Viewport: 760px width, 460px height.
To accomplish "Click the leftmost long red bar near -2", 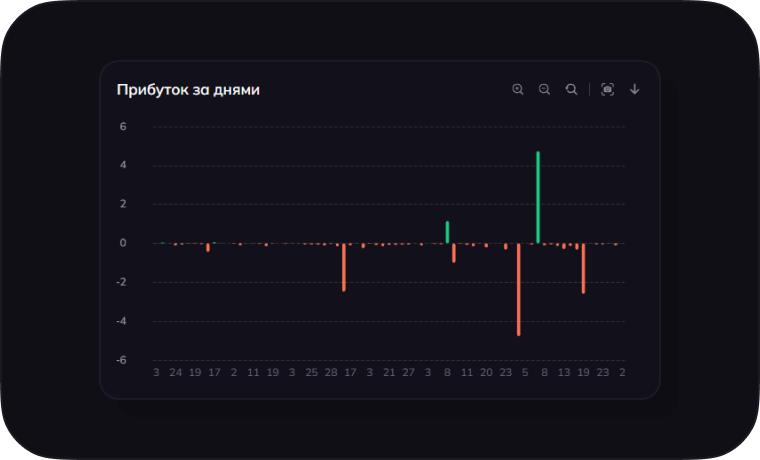I will point(344,267).
